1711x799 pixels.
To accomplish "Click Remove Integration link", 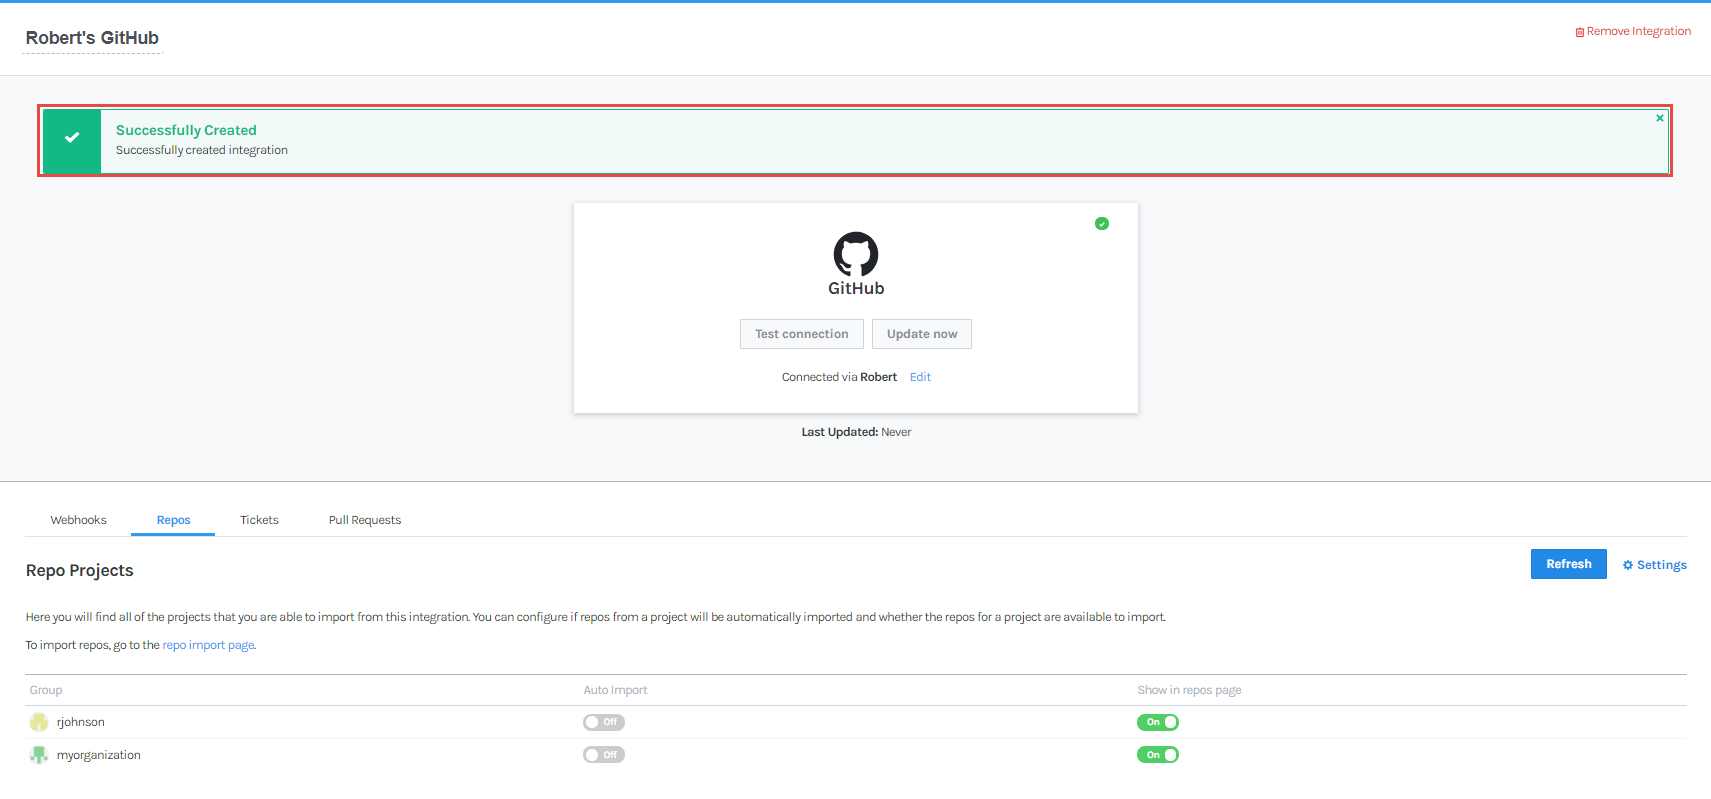I will point(1633,31).
